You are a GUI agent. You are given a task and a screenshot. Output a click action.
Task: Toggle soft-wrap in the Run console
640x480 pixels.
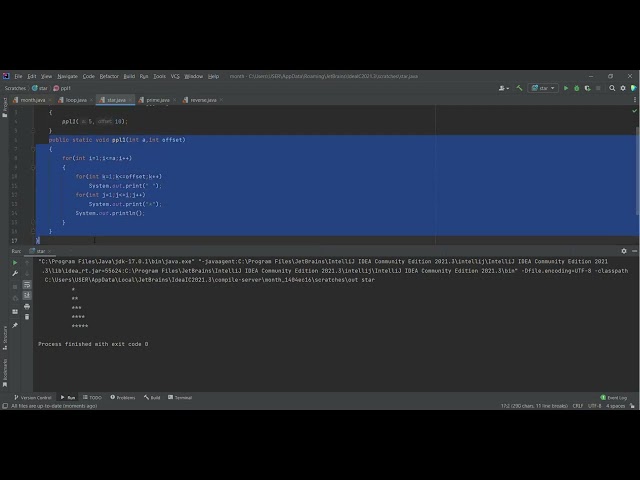pos(27,284)
